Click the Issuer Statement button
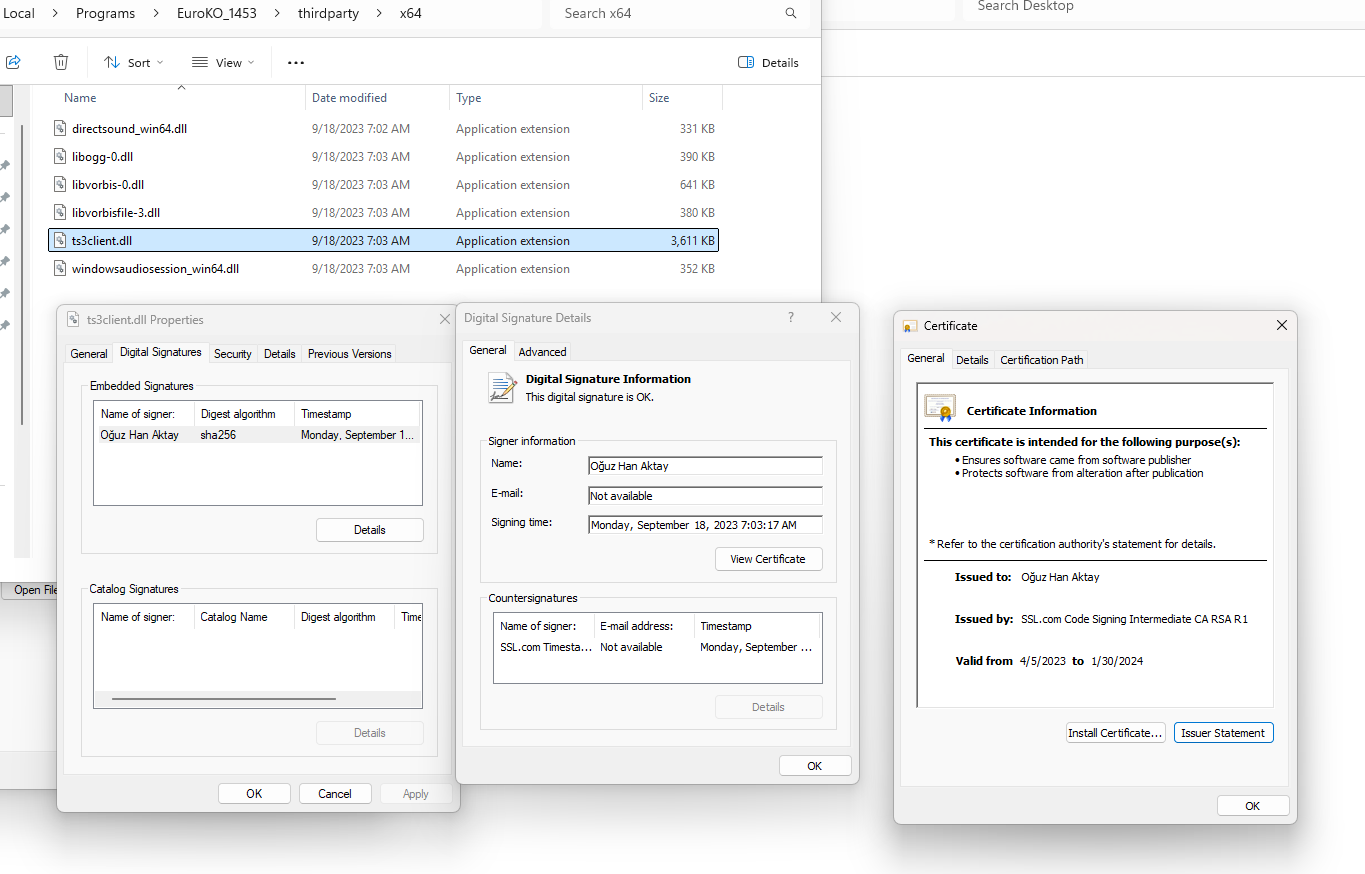 pyautogui.click(x=1224, y=733)
